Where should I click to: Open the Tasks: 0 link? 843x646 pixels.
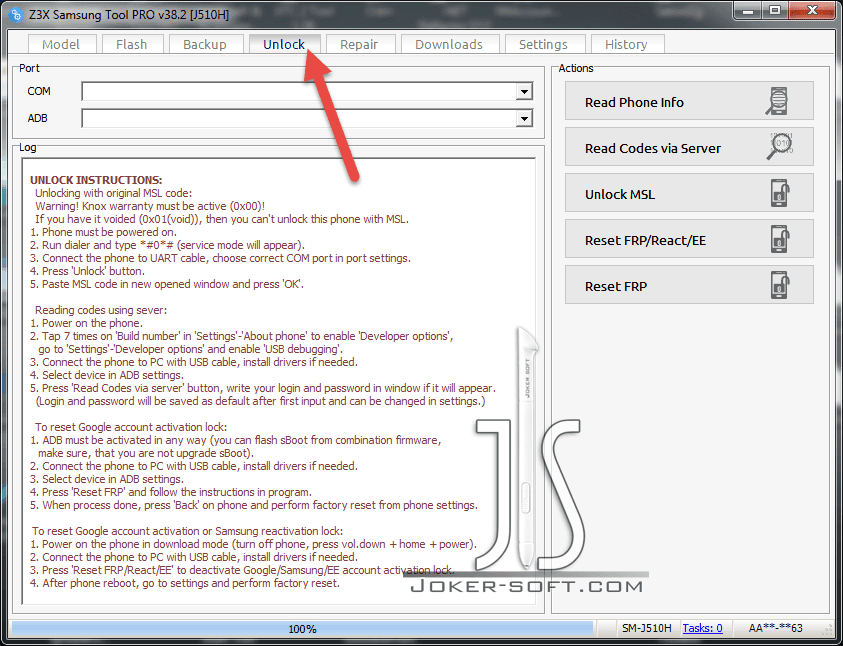click(x=702, y=628)
